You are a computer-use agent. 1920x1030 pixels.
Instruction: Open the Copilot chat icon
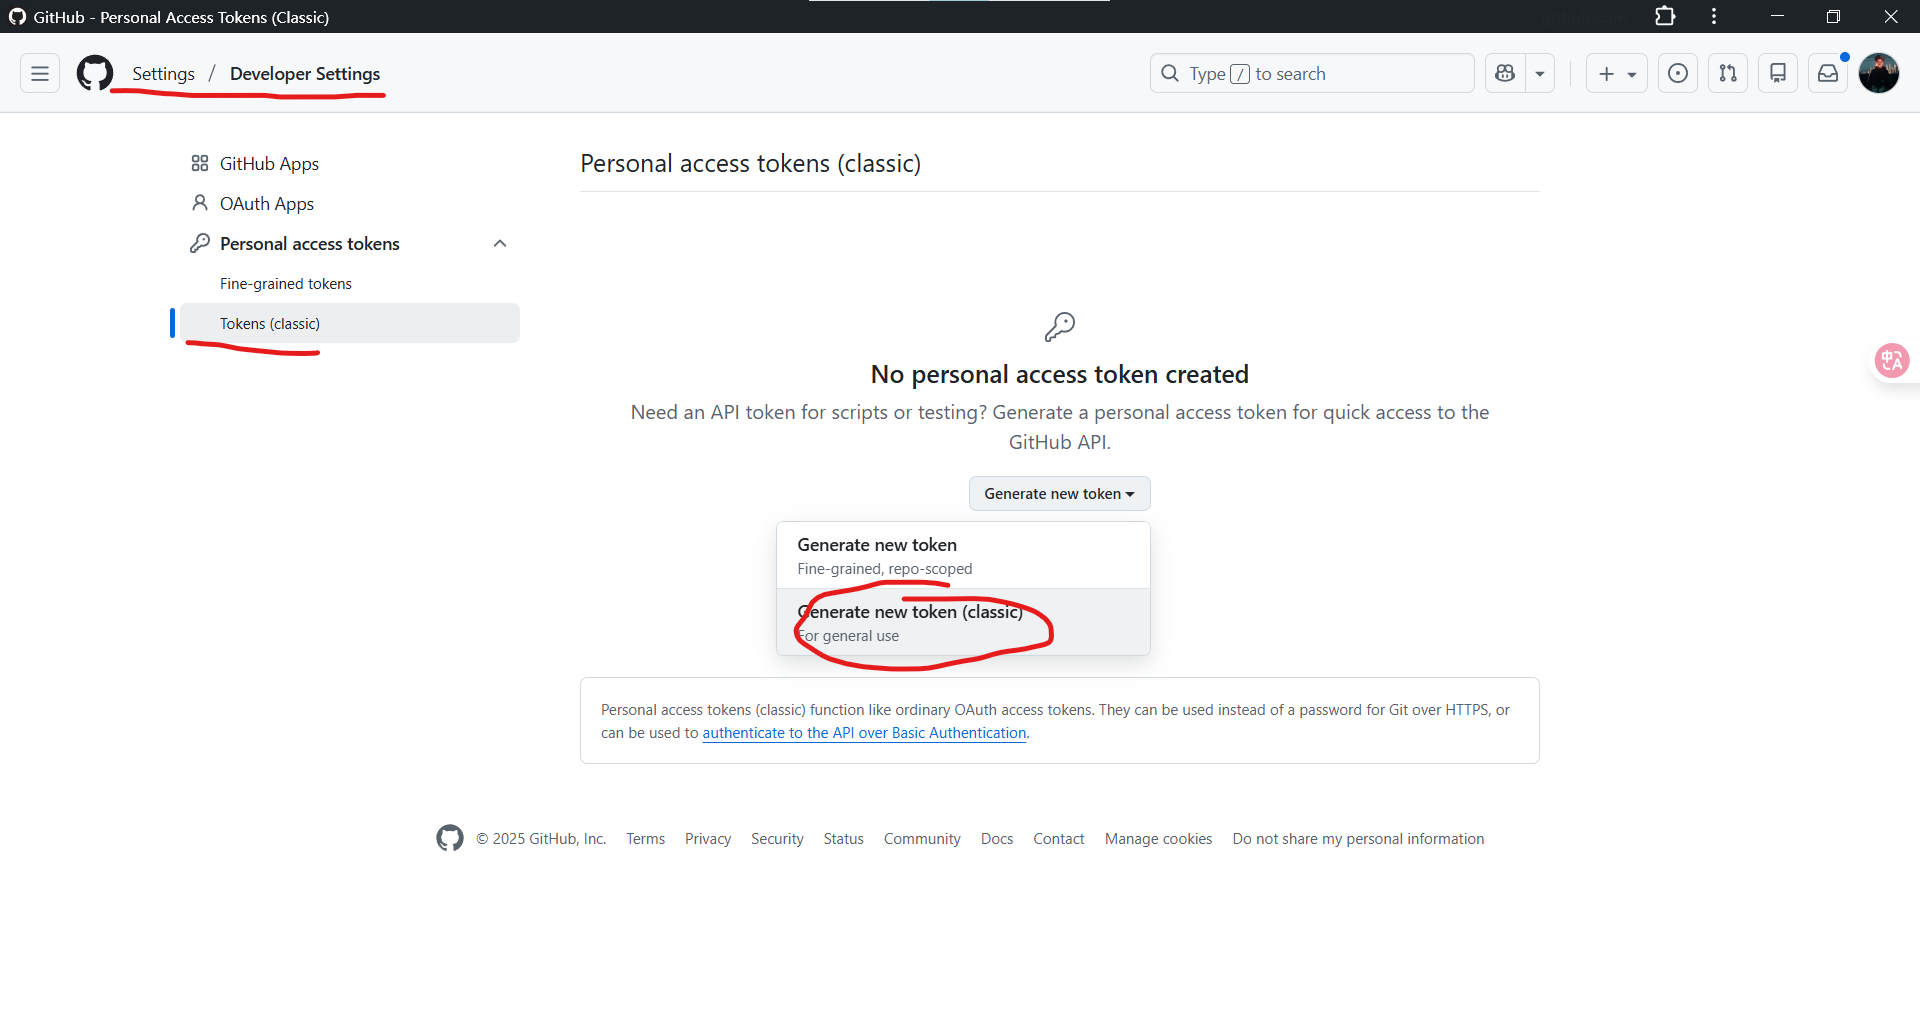(x=1505, y=74)
